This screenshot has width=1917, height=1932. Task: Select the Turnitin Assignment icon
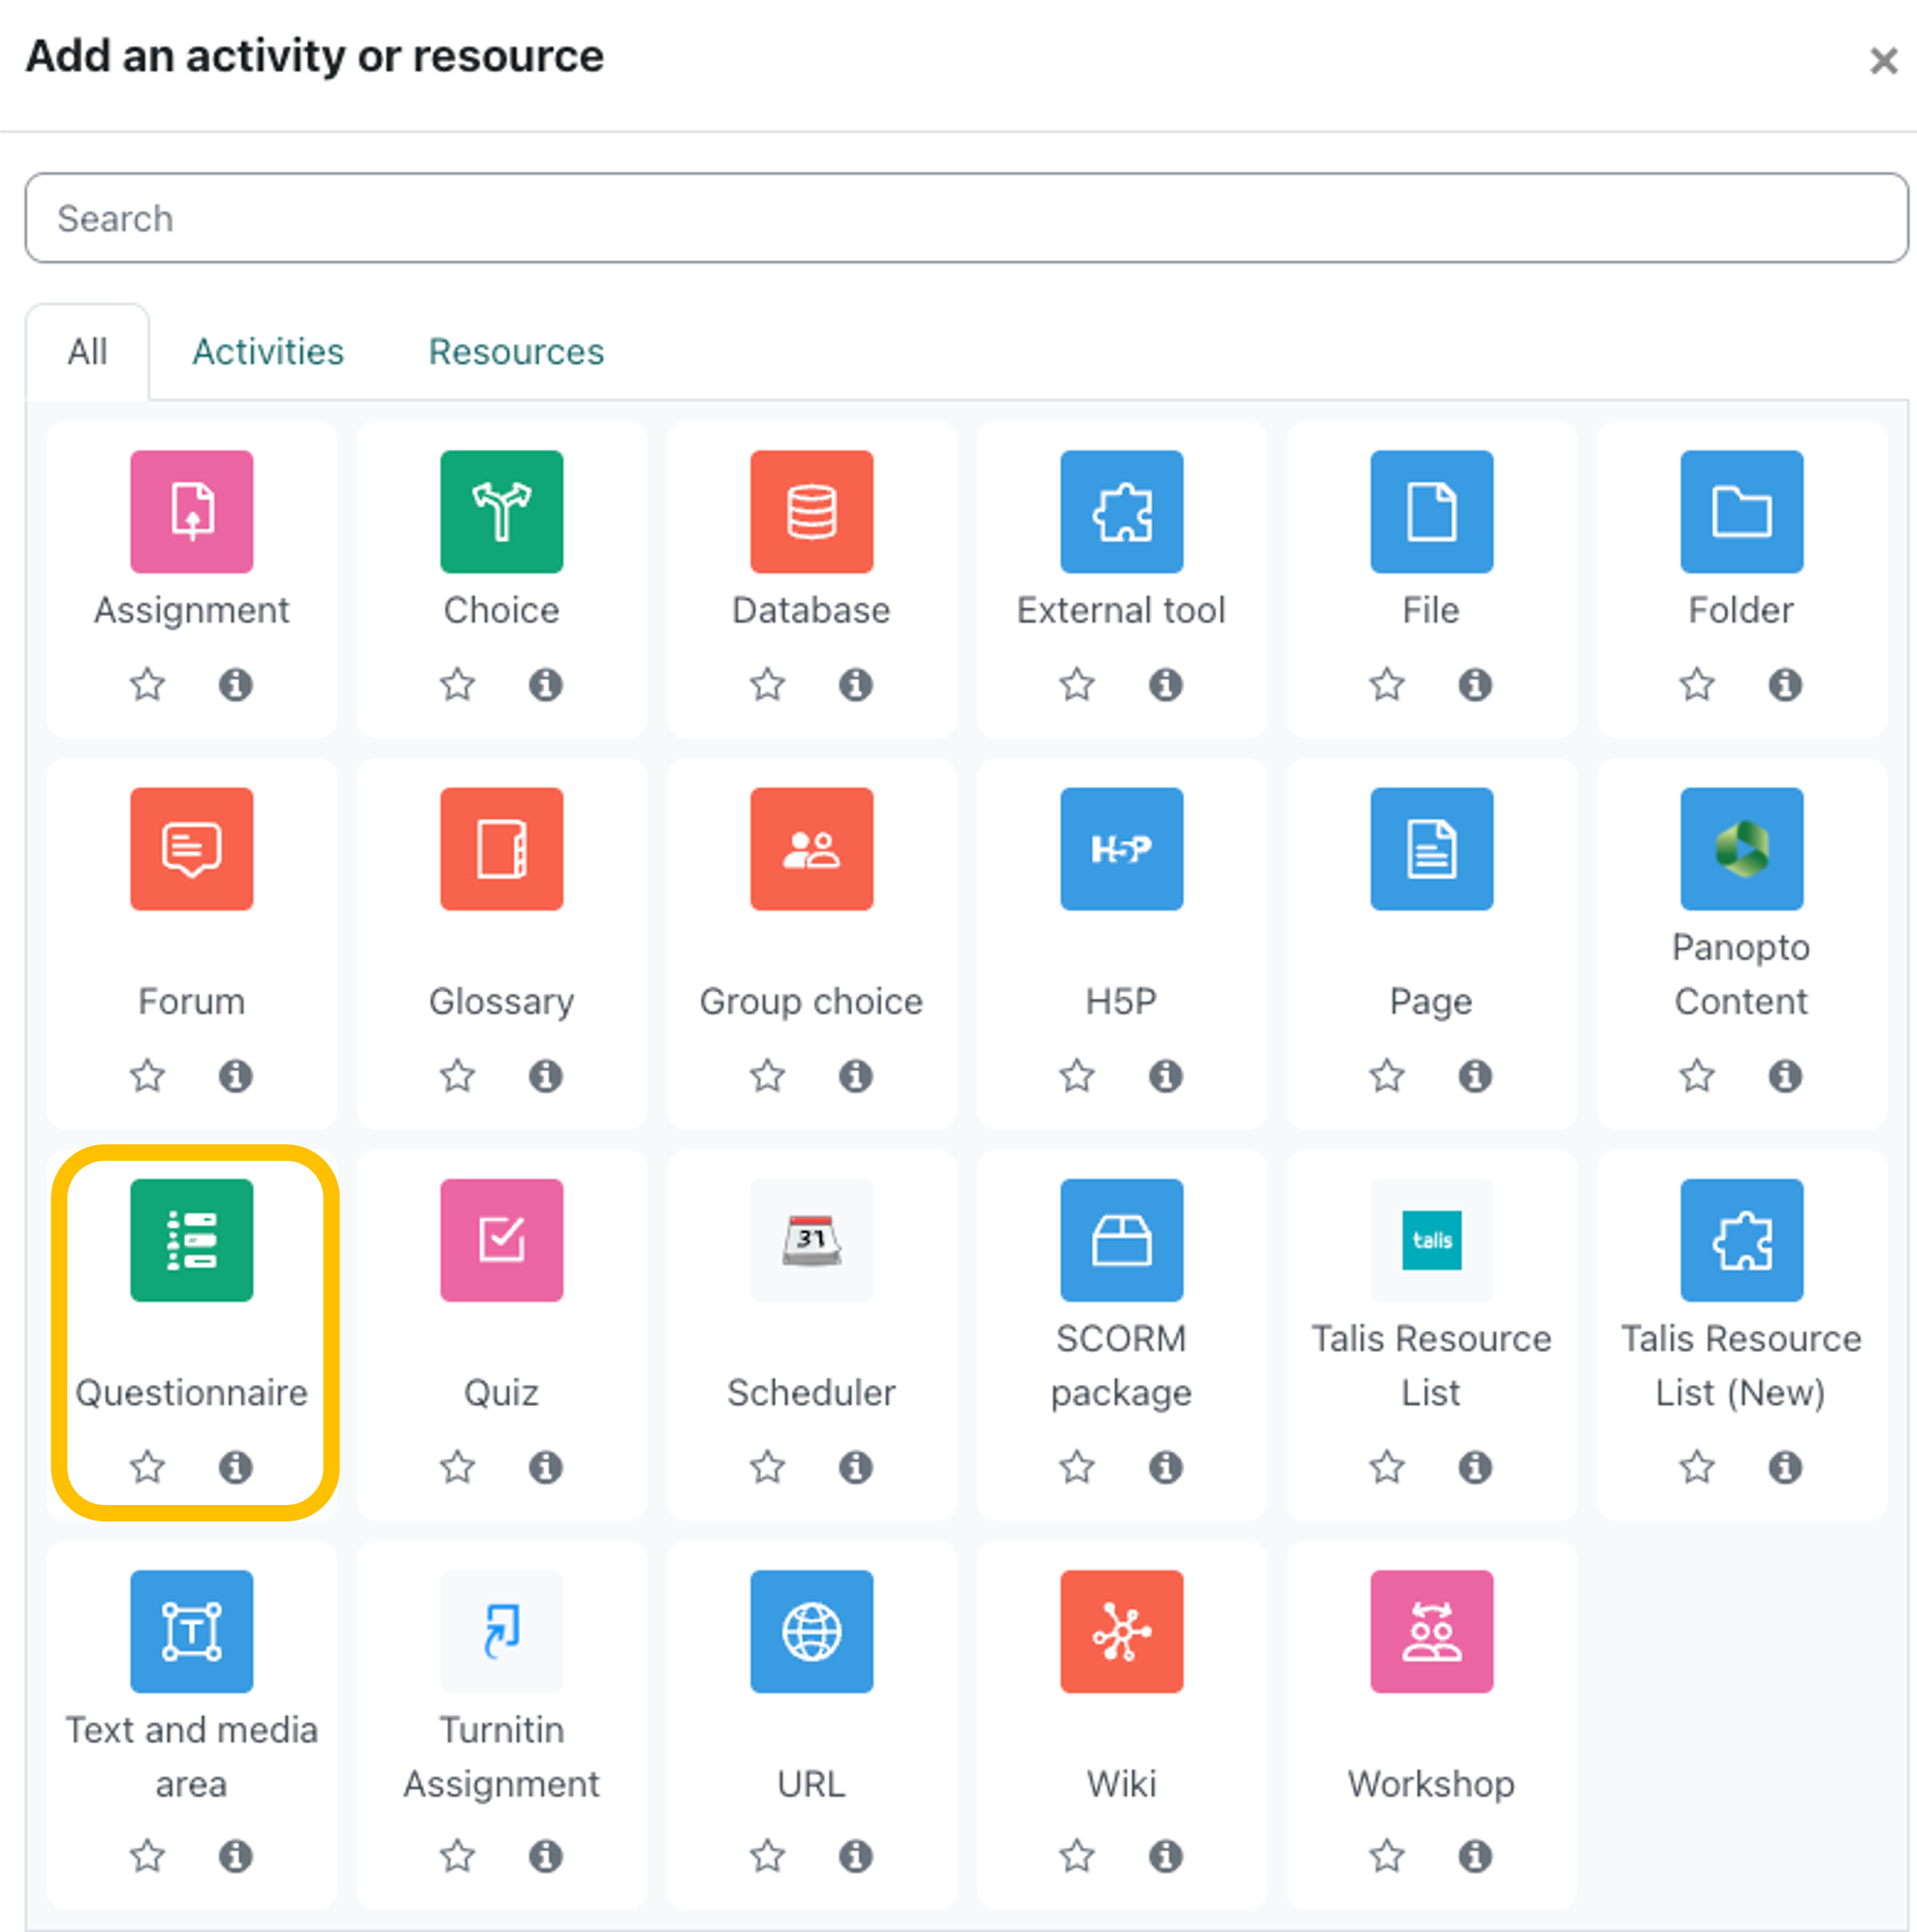pyautogui.click(x=501, y=1631)
